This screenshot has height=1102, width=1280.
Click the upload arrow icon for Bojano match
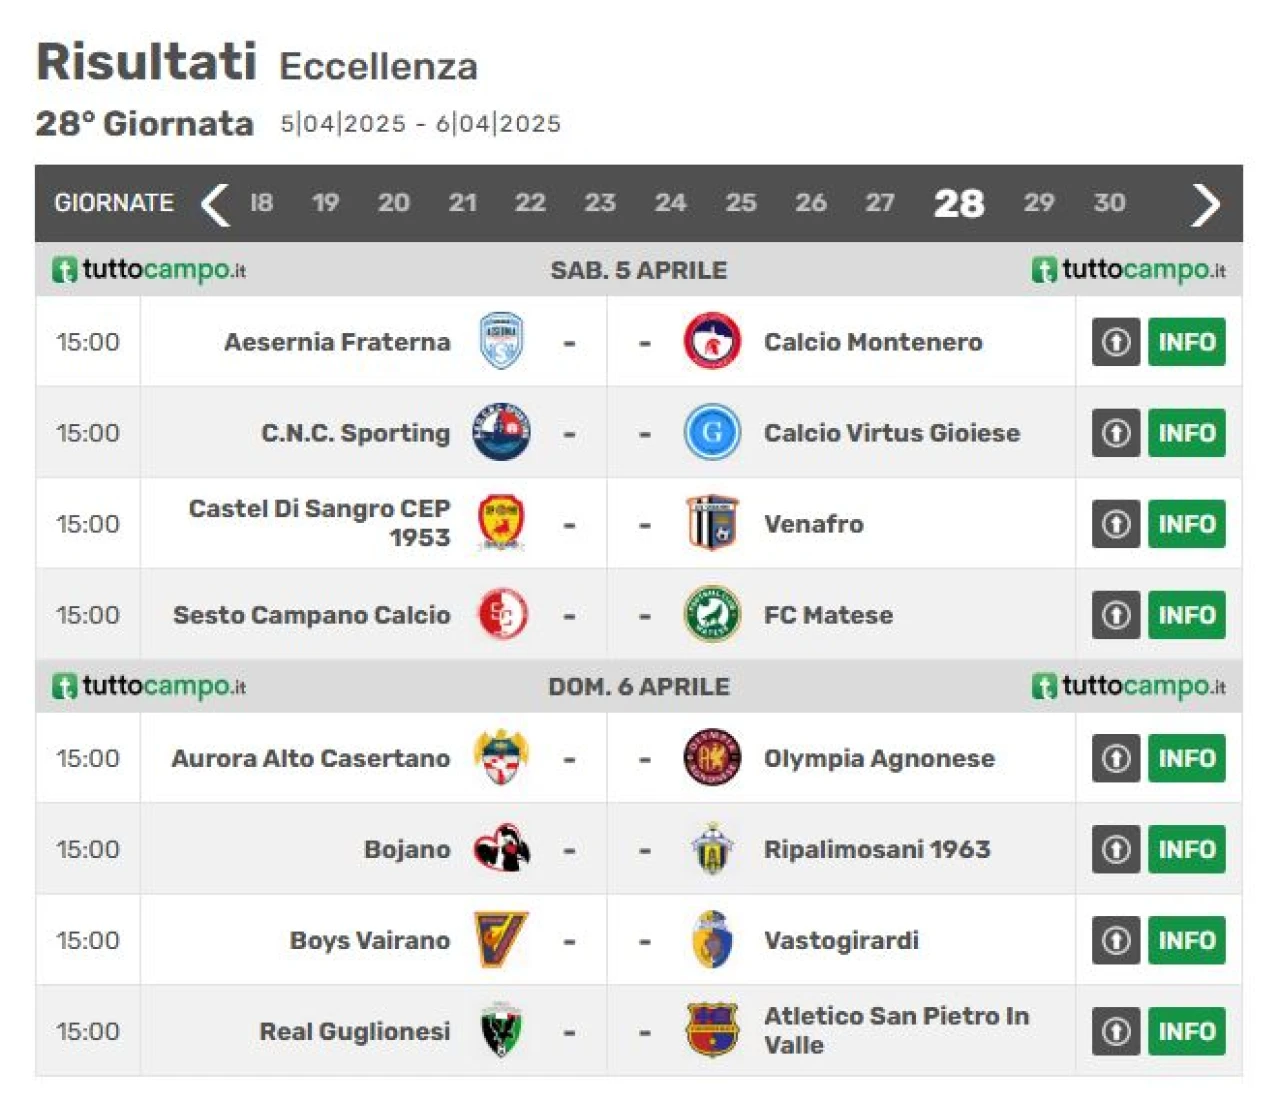1116,849
